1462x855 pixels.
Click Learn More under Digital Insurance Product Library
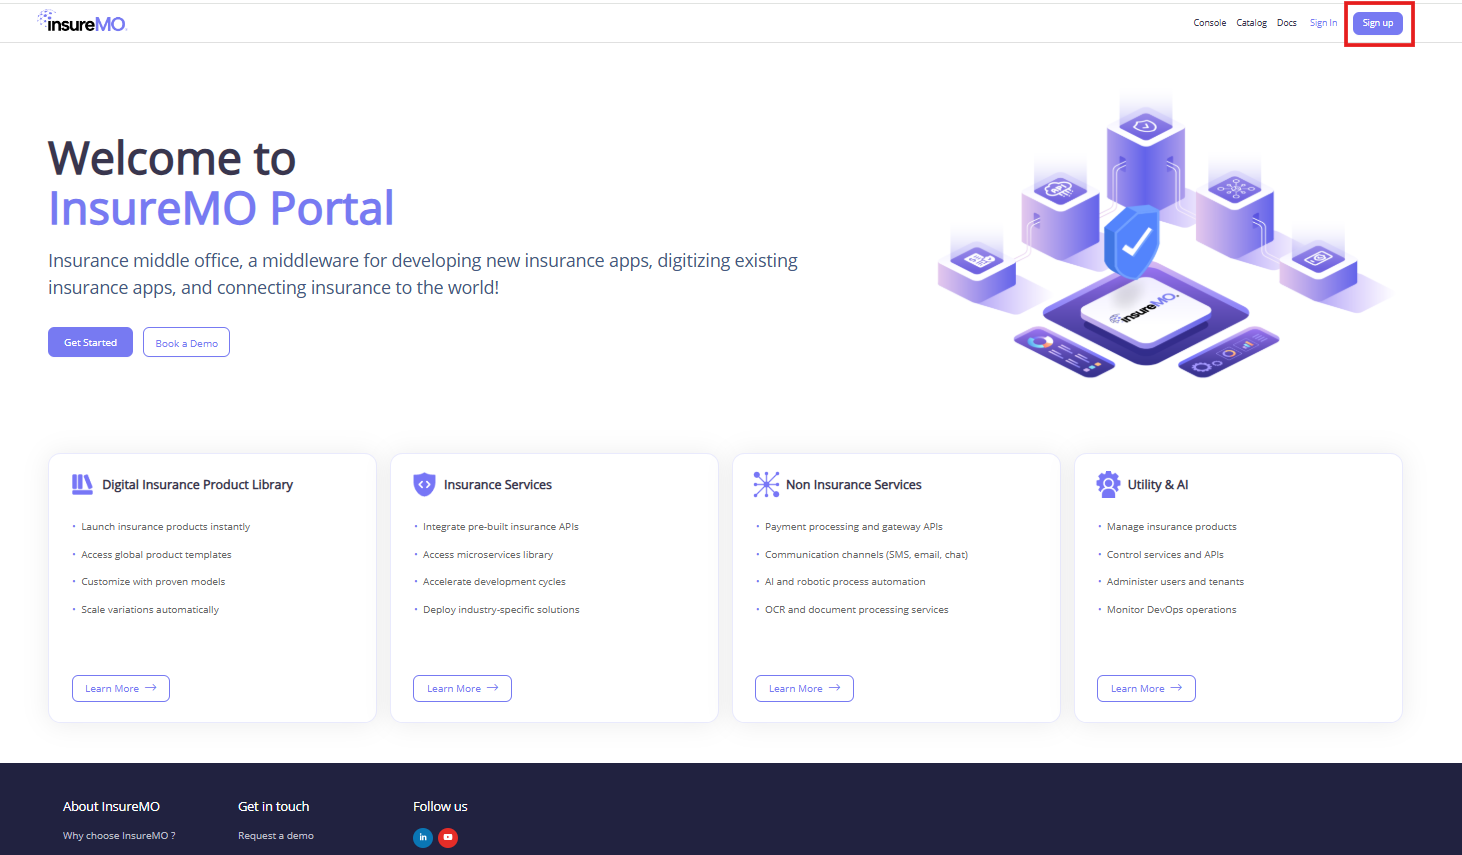121,688
